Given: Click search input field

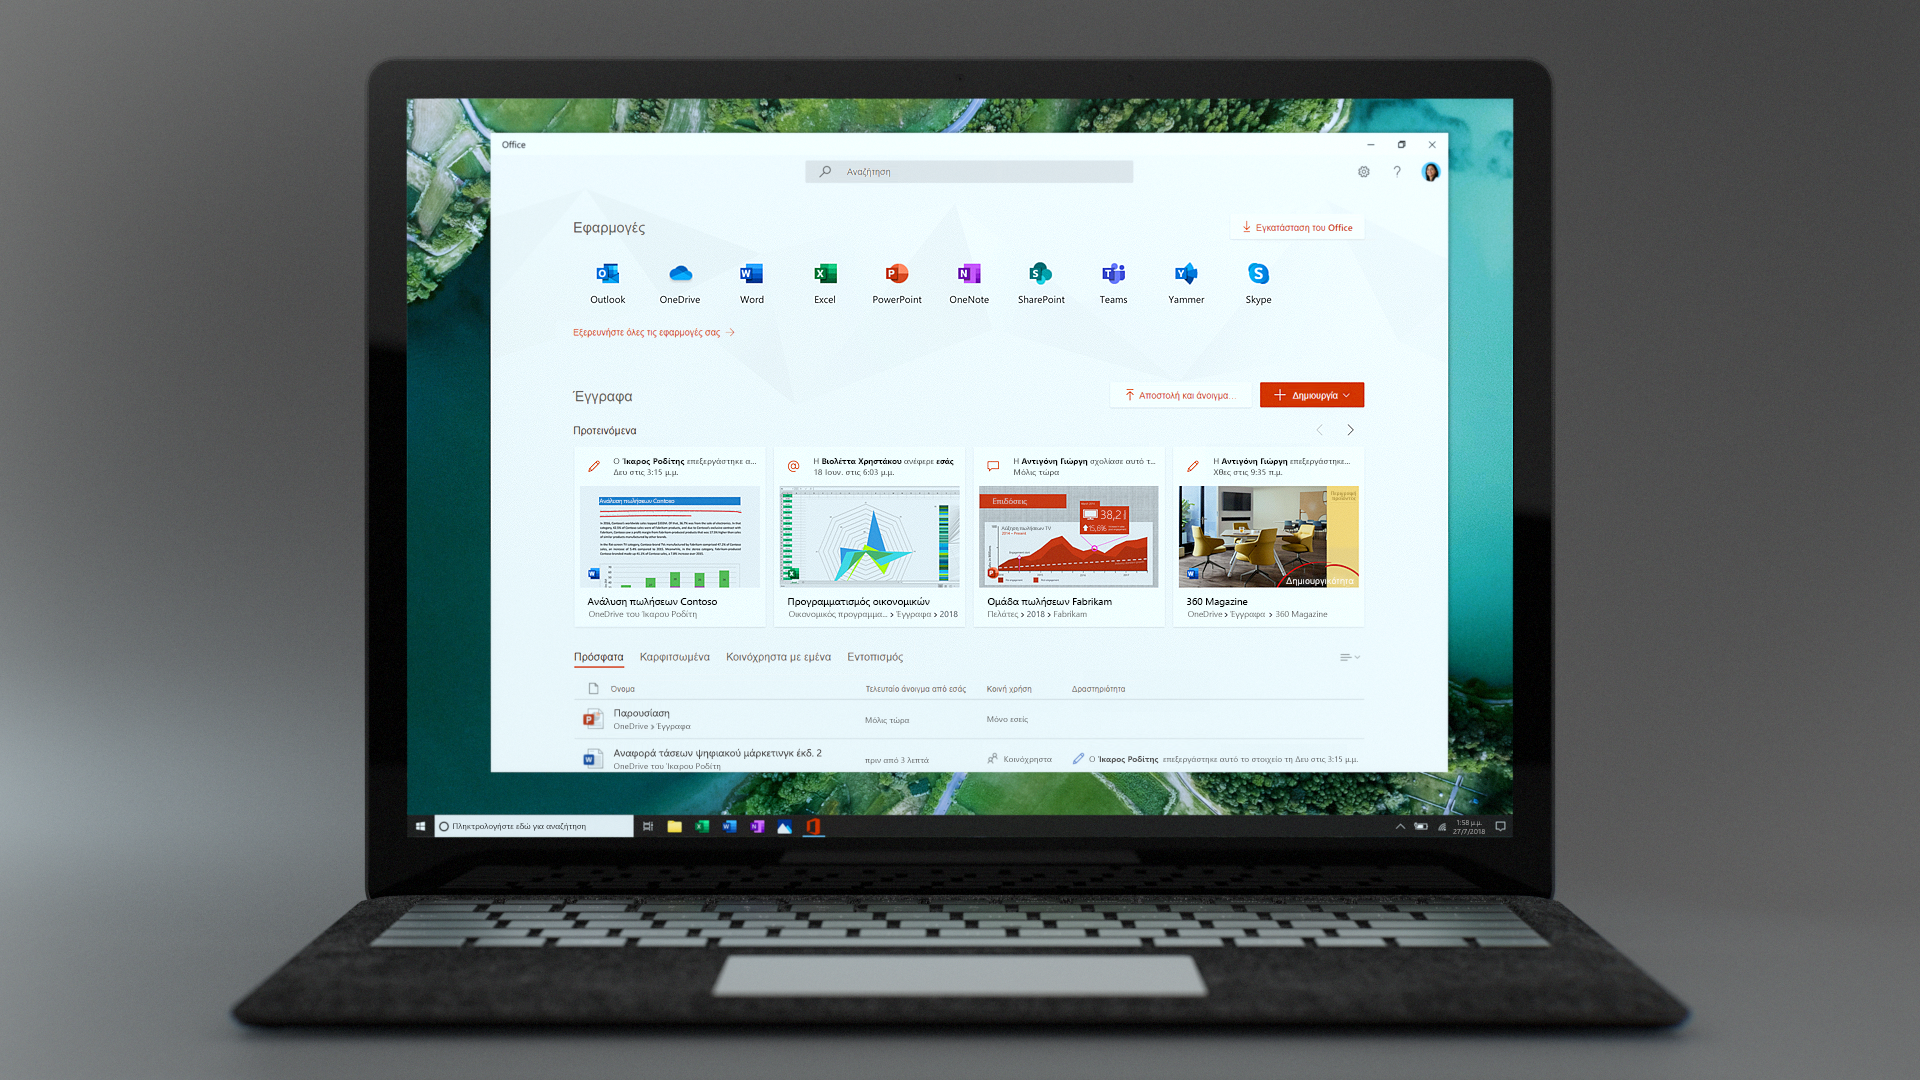Looking at the screenshot, I should (x=968, y=170).
